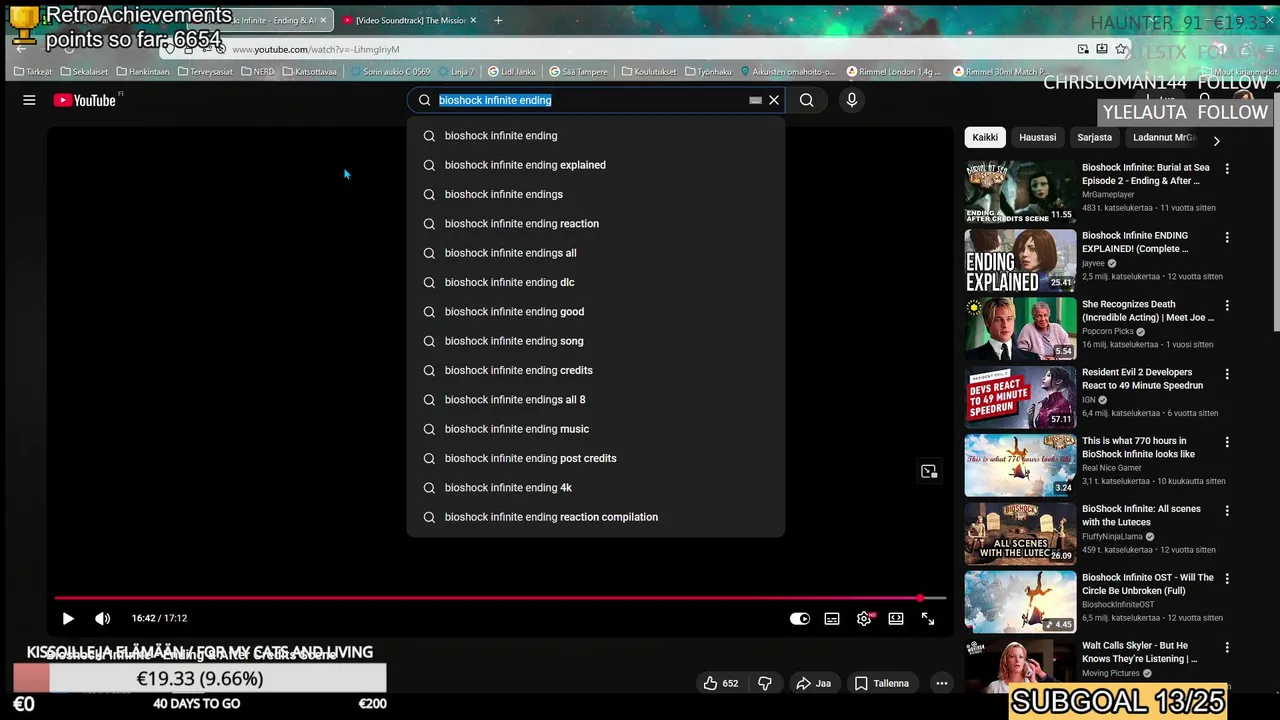Open Burial at Sea Episode 2 thumbnail
1280x720 pixels.
click(1020, 192)
